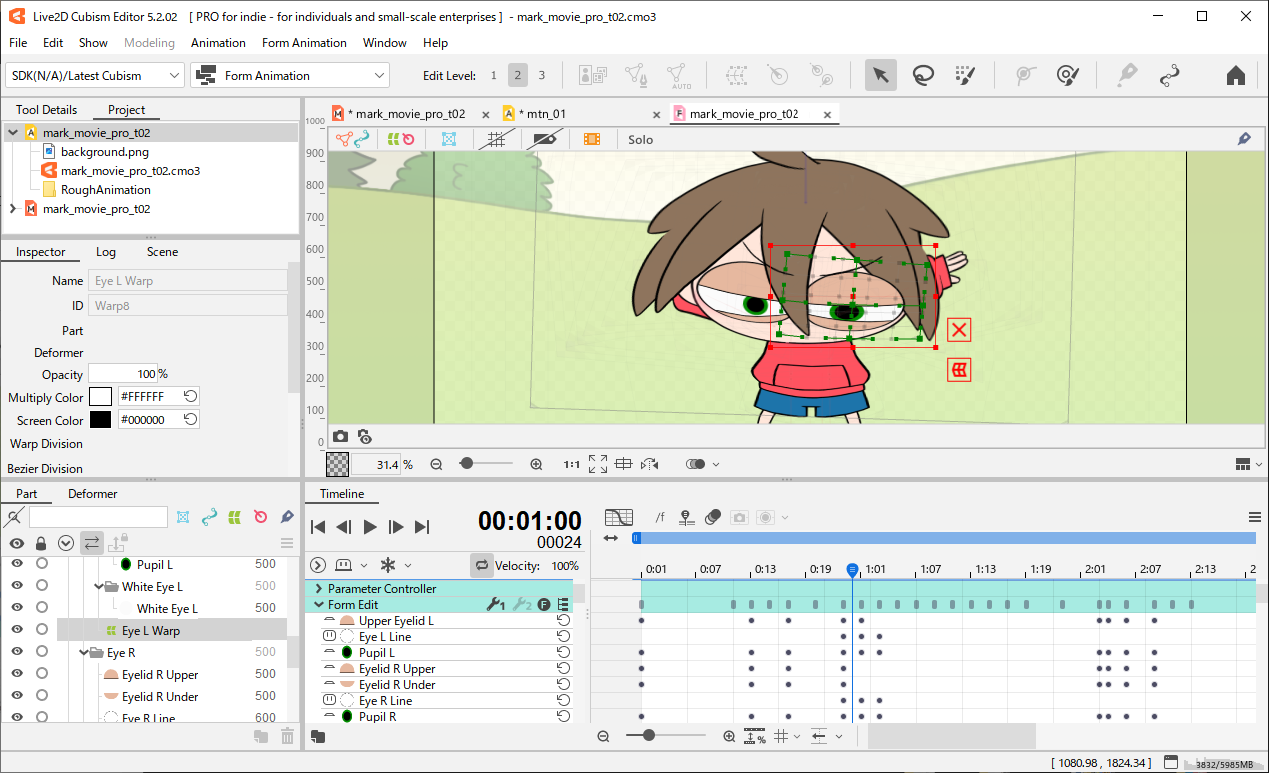This screenshot has width=1269, height=773.
Task: Select Edit Level 3
Action: [542, 75]
